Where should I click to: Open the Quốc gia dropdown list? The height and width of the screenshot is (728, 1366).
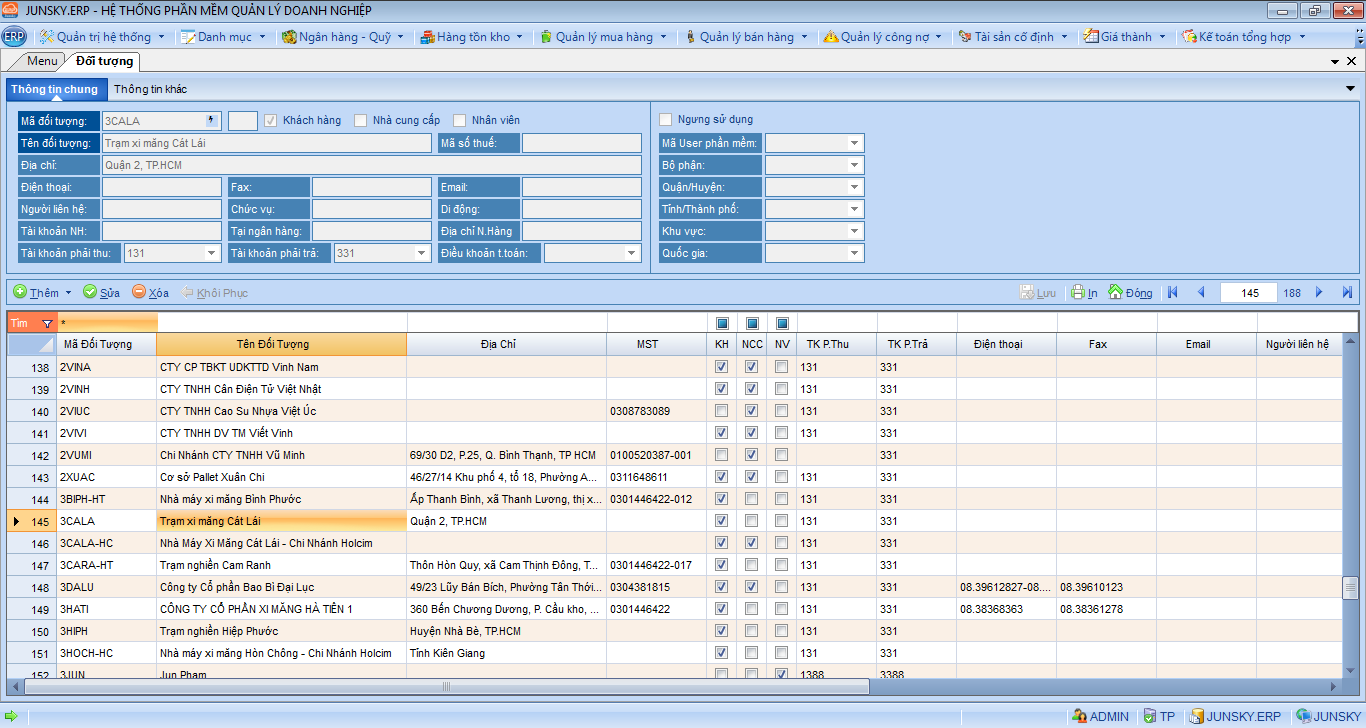click(854, 253)
